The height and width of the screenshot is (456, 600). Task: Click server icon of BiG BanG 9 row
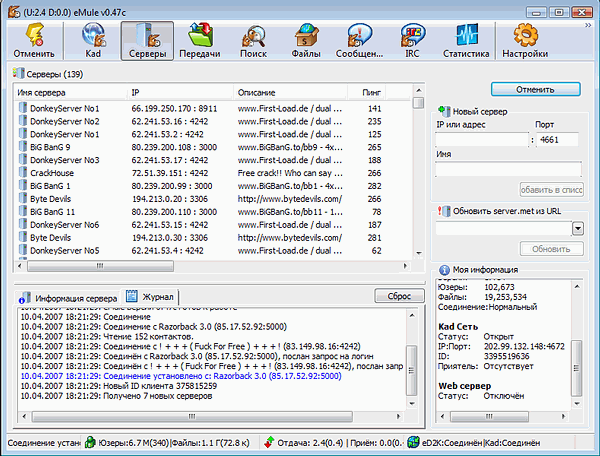coord(23,147)
